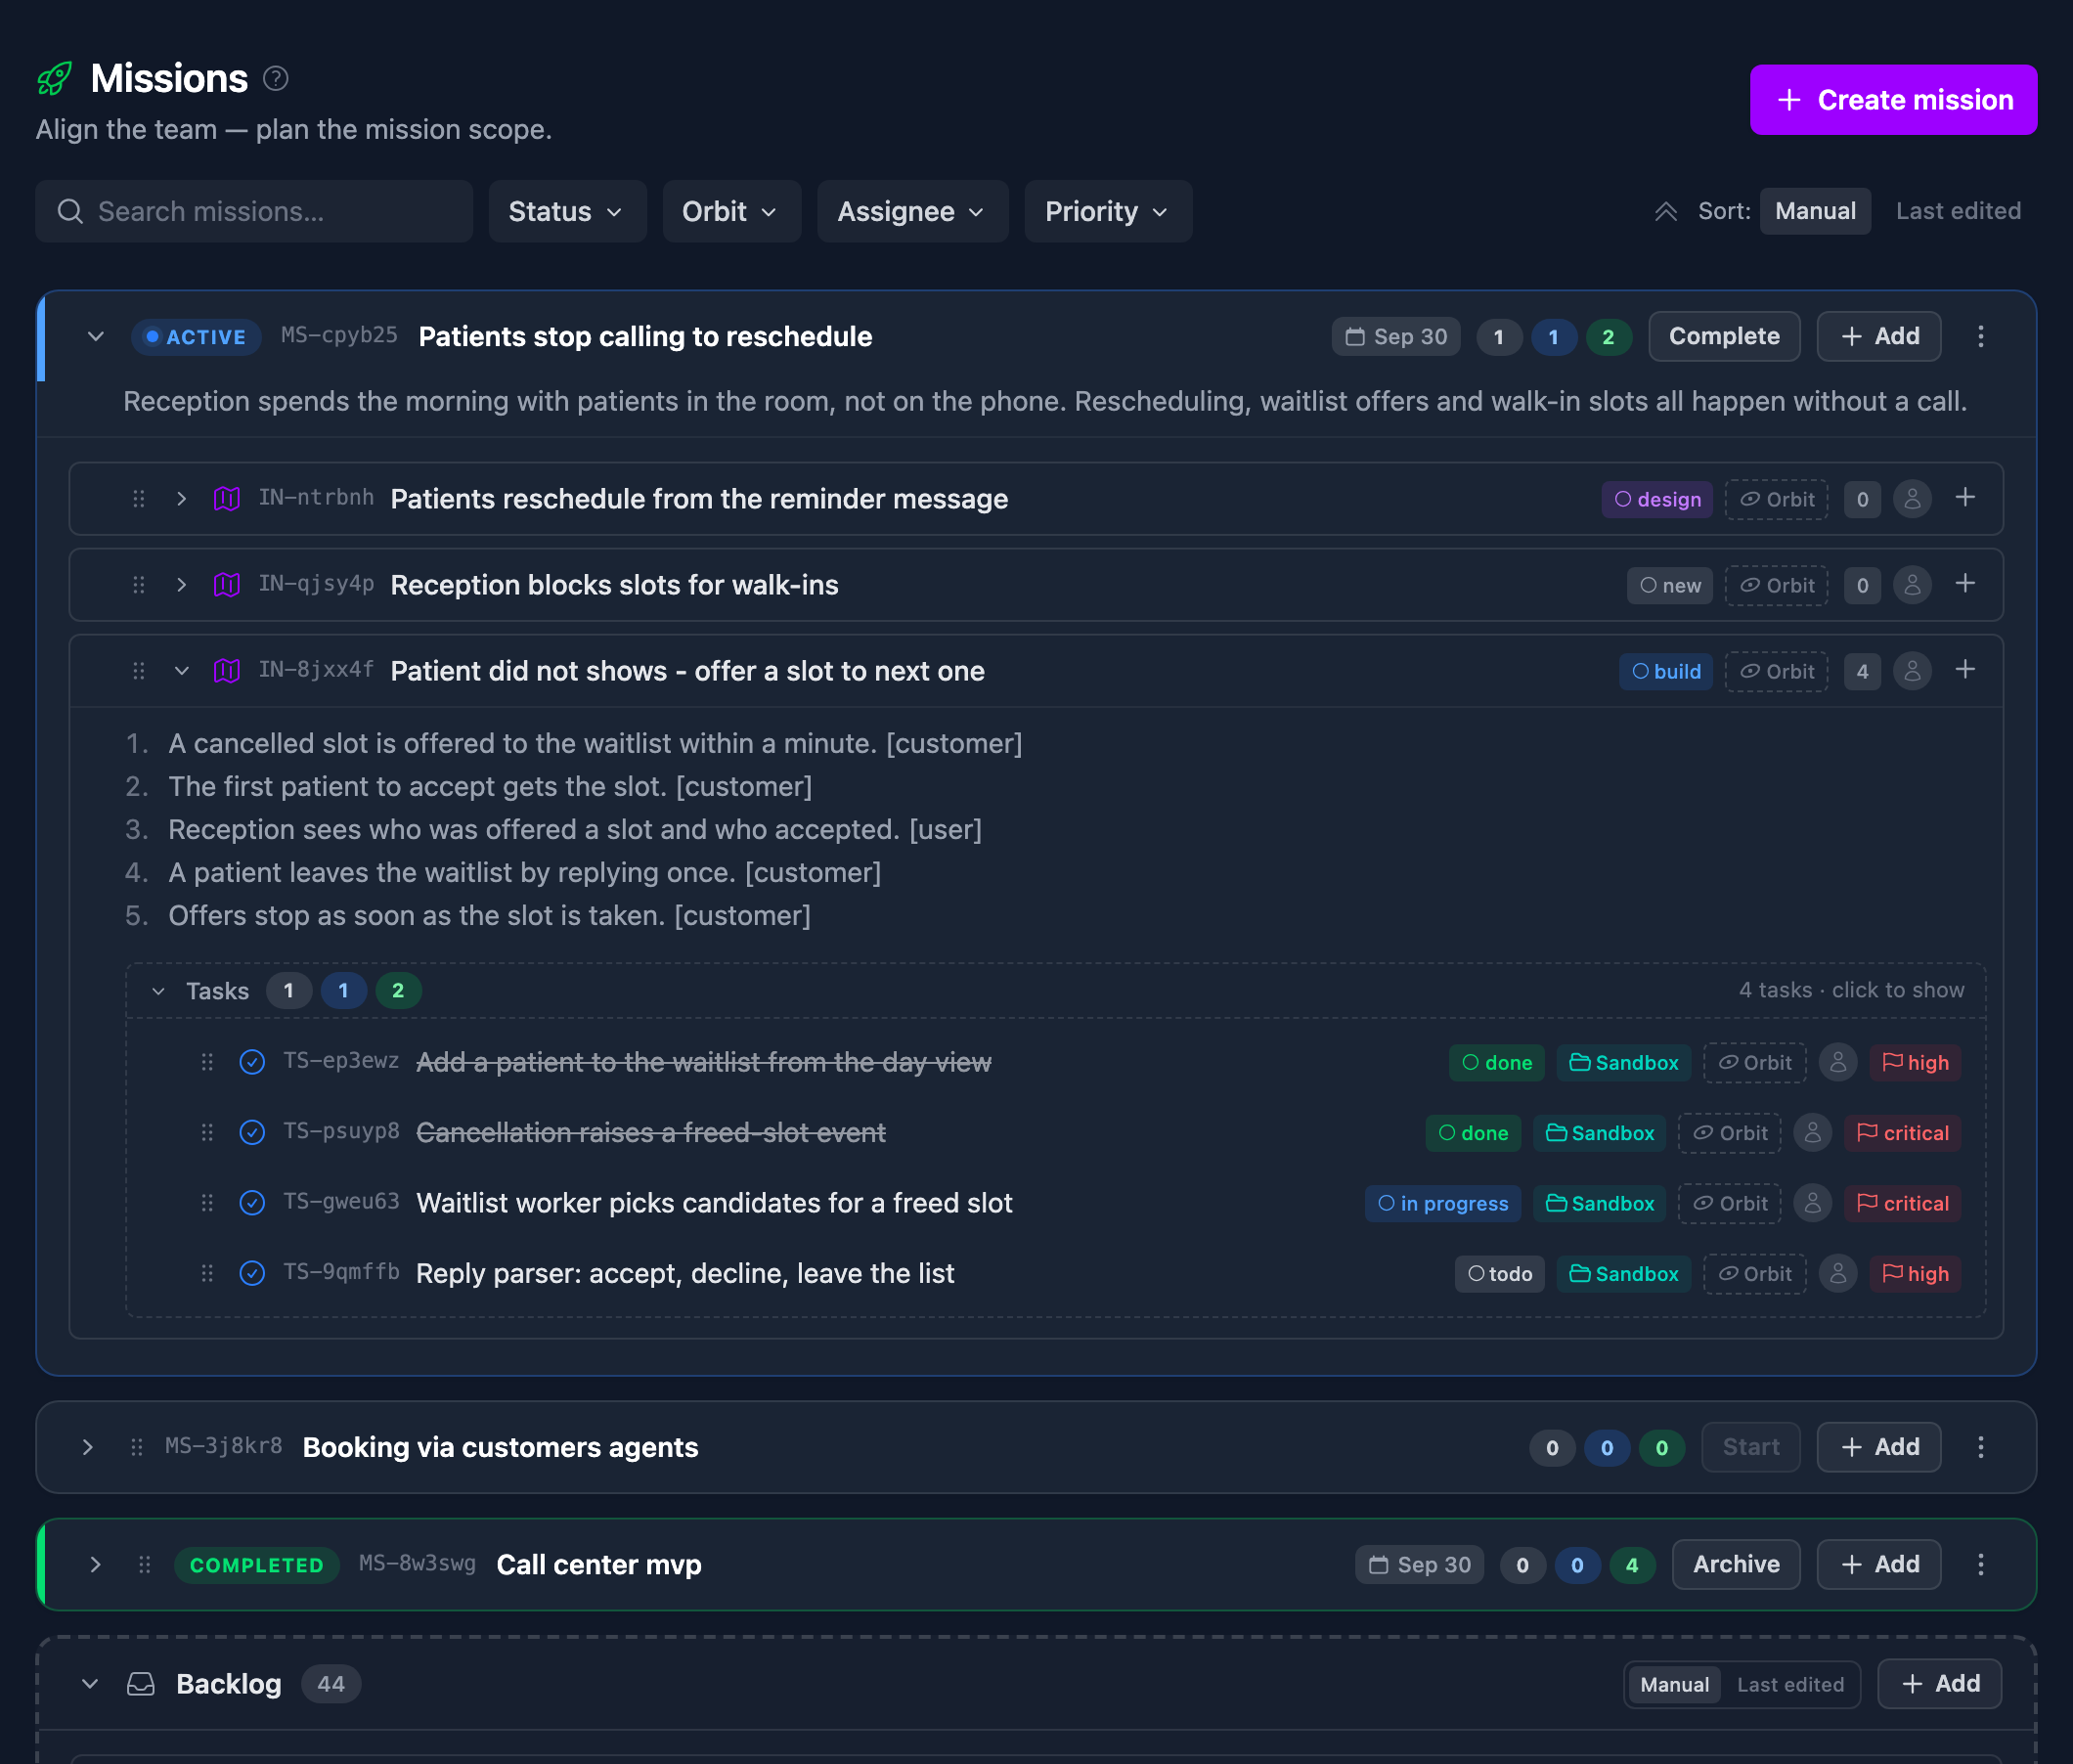2073x1764 pixels.
Task: Switch Backlog sorting to Manual
Action: point(1674,1684)
